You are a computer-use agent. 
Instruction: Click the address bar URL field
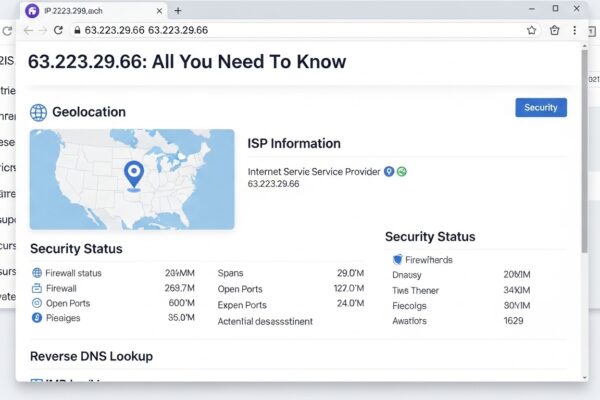[300, 30]
